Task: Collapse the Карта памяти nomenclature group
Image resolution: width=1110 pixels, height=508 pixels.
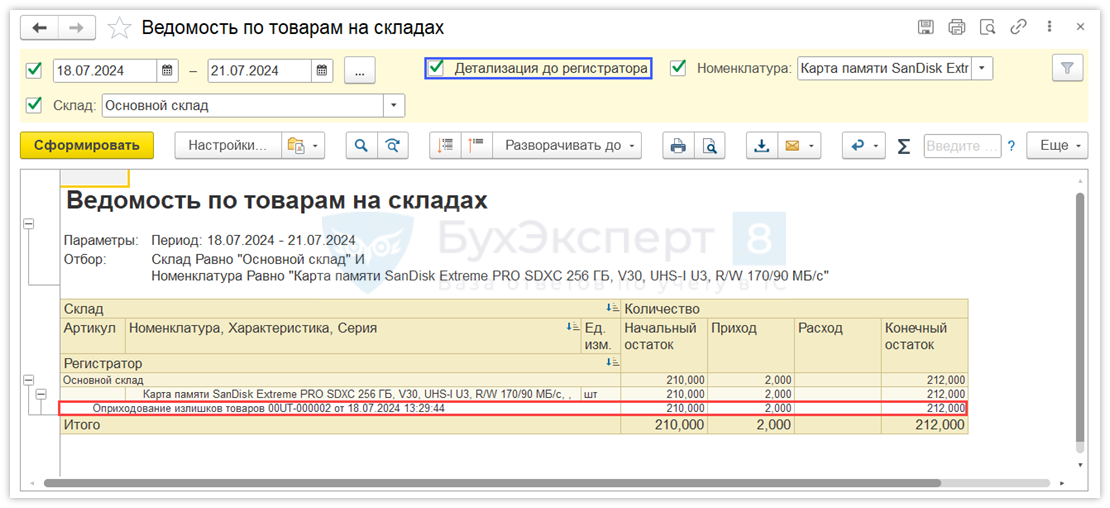Action: (42, 394)
